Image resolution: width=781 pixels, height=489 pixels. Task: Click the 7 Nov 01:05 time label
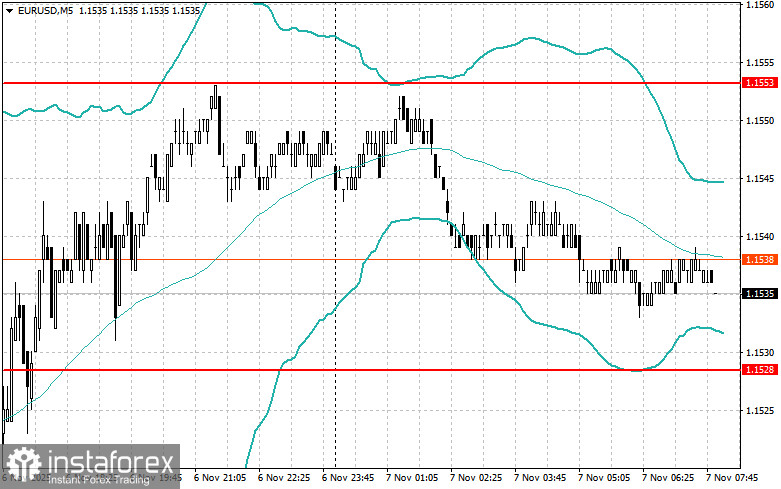pos(412,478)
